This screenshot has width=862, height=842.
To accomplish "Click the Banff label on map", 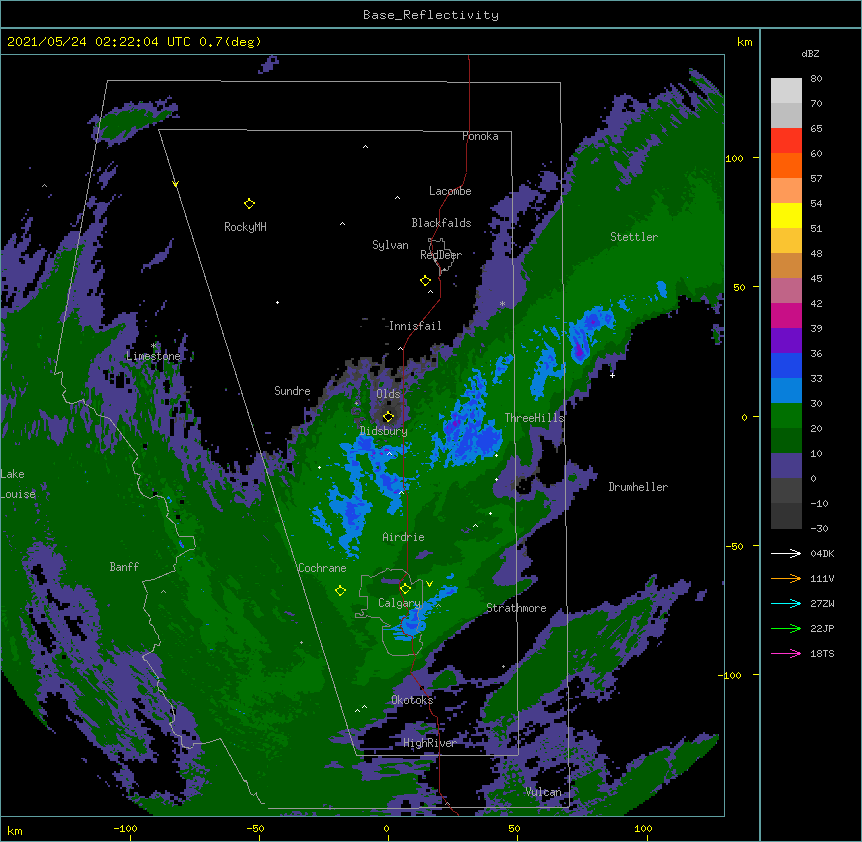I will [x=124, y=567].
